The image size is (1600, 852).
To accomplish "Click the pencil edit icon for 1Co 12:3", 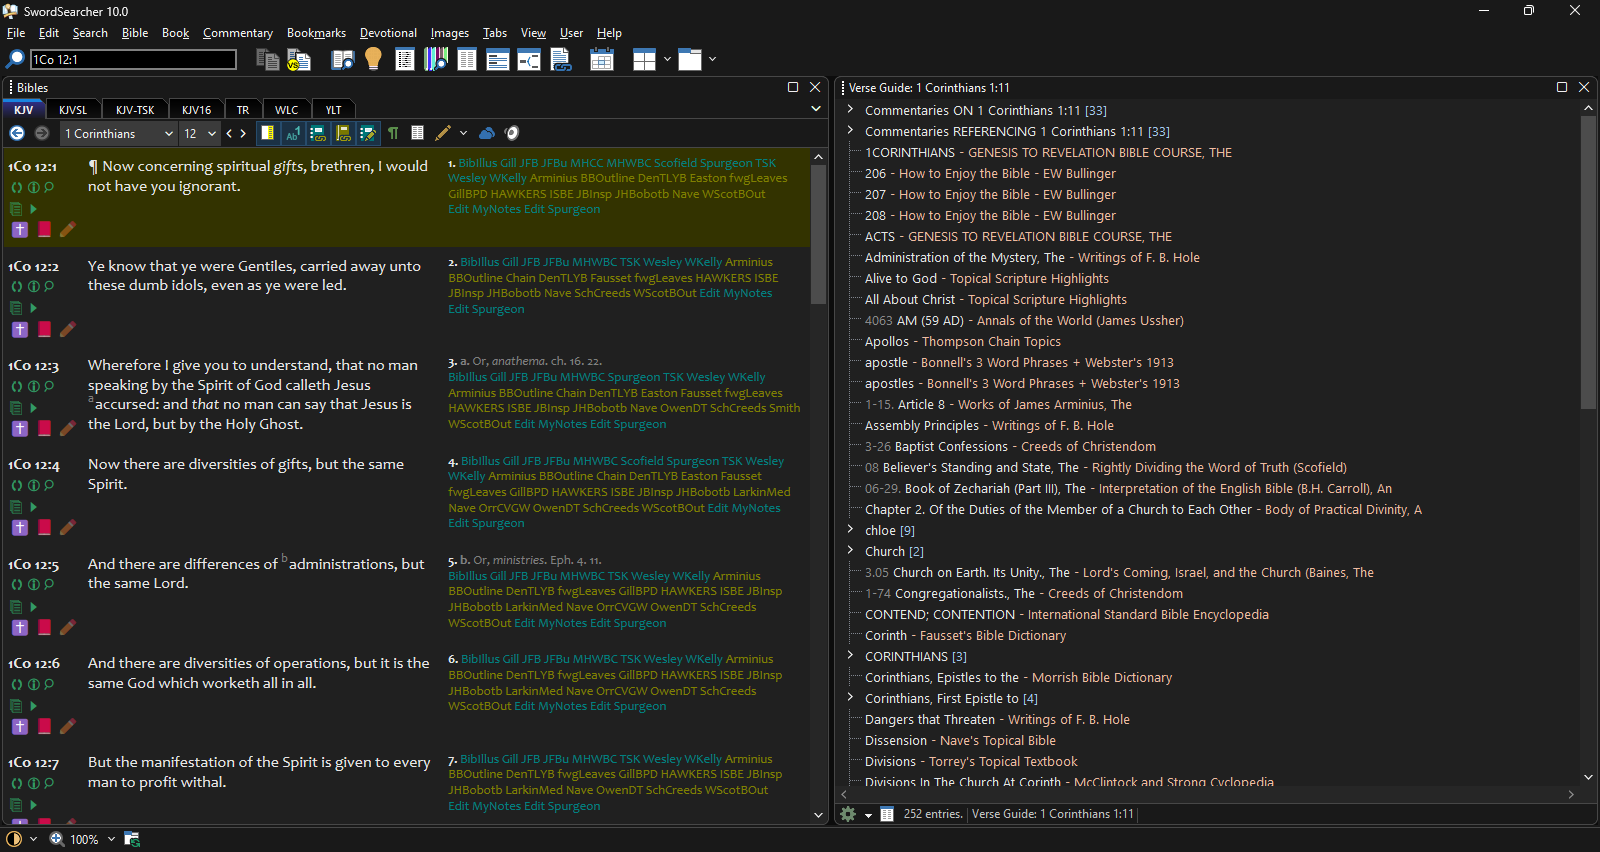I will tap(68, 428).
